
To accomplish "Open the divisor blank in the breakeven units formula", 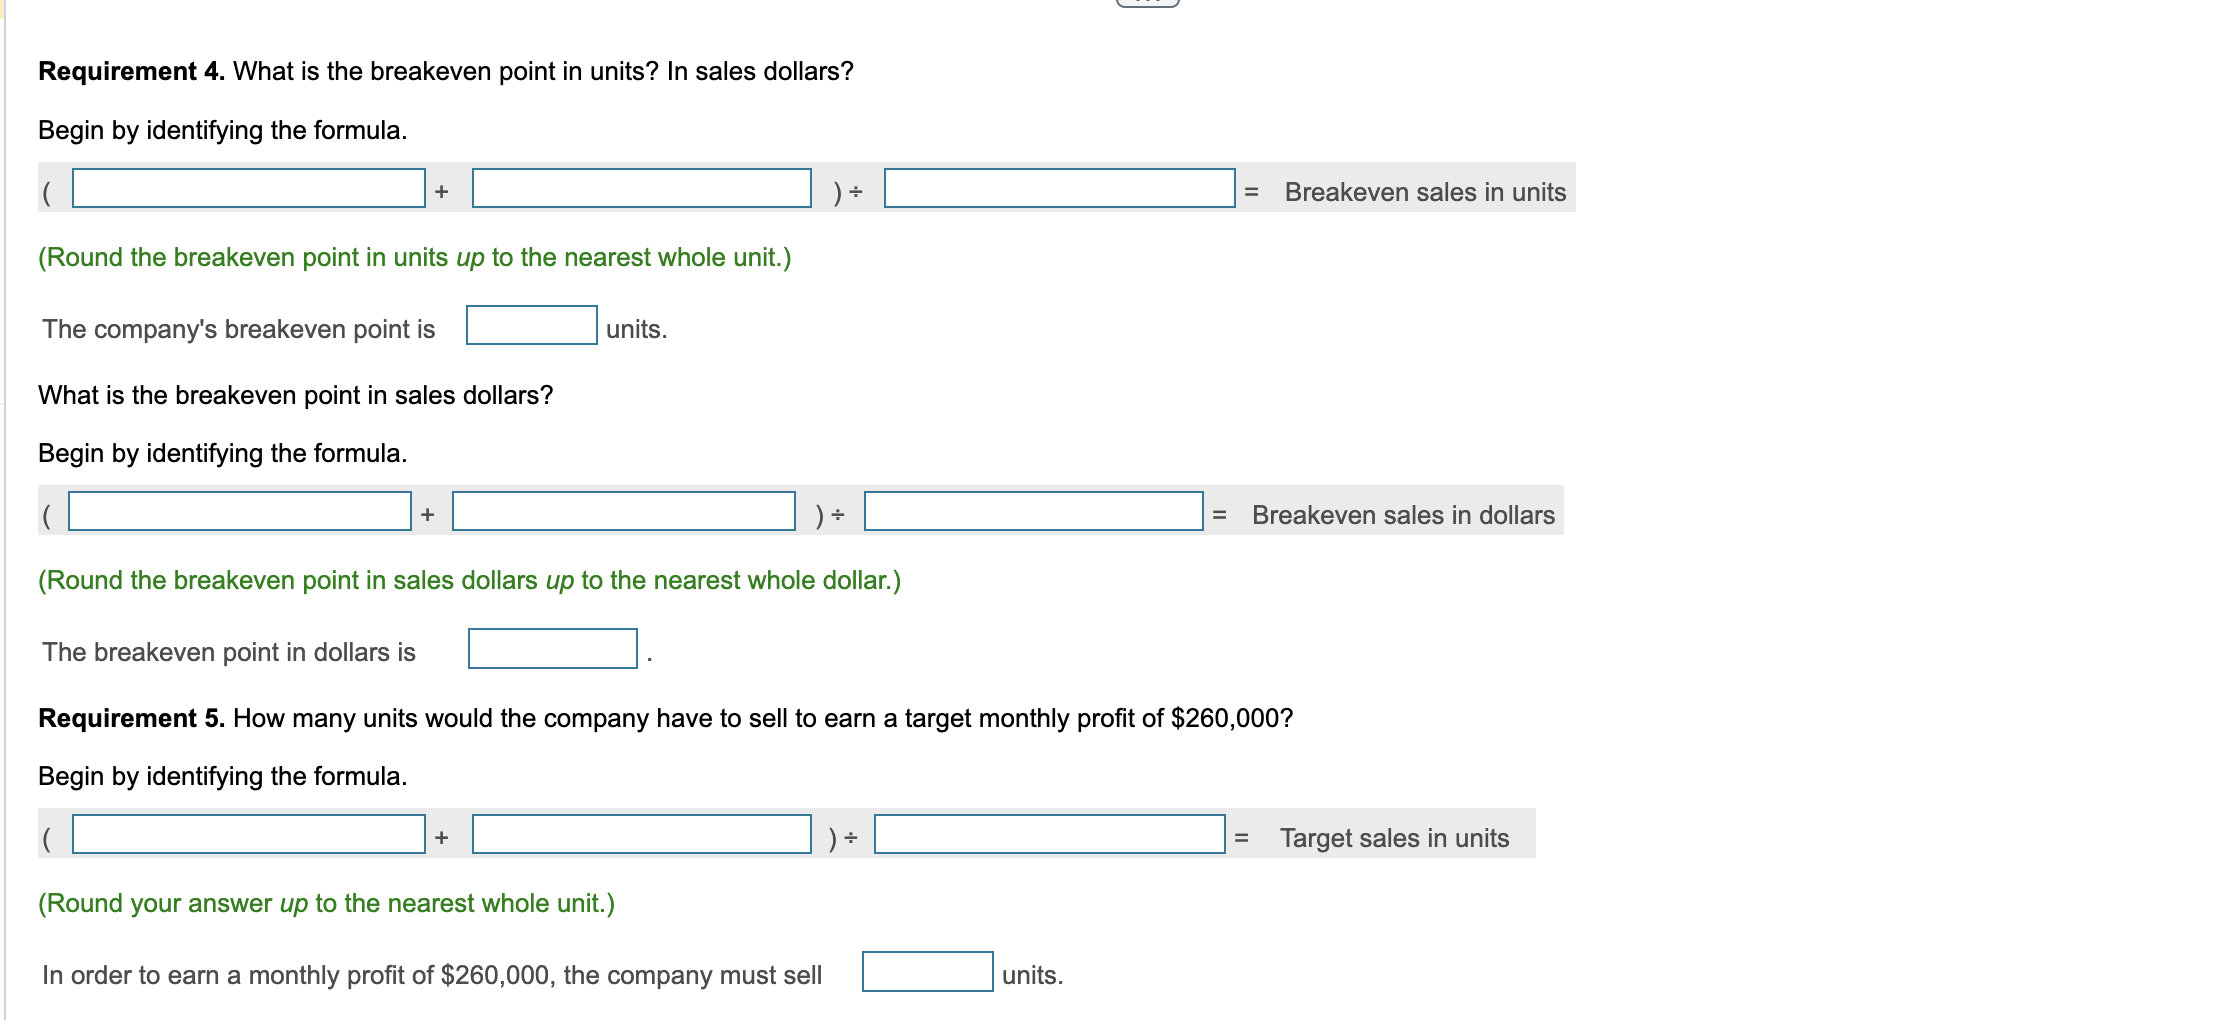I will [x=1060, y=190].
